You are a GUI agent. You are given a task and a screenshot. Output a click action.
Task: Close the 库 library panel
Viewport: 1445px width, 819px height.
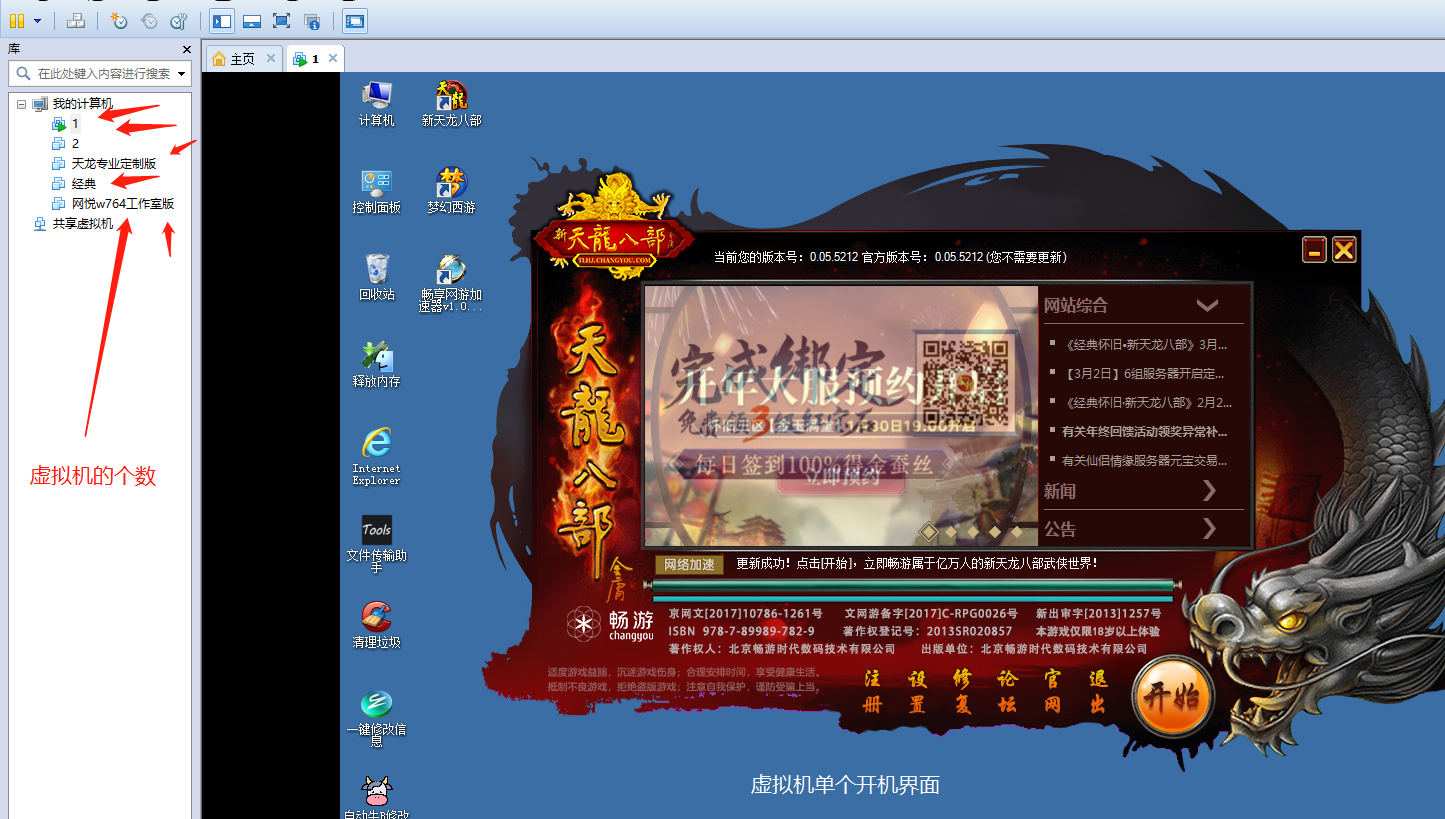pyautogui.click(x=187, y=49)
